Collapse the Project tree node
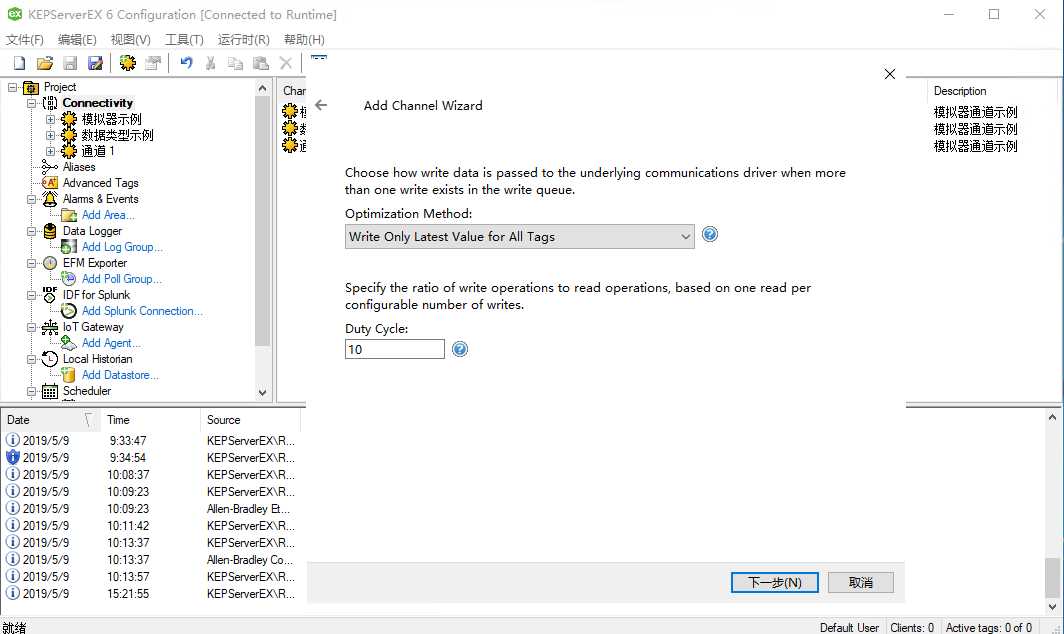This screenshot has width=1064, height=634. [12, 88]
